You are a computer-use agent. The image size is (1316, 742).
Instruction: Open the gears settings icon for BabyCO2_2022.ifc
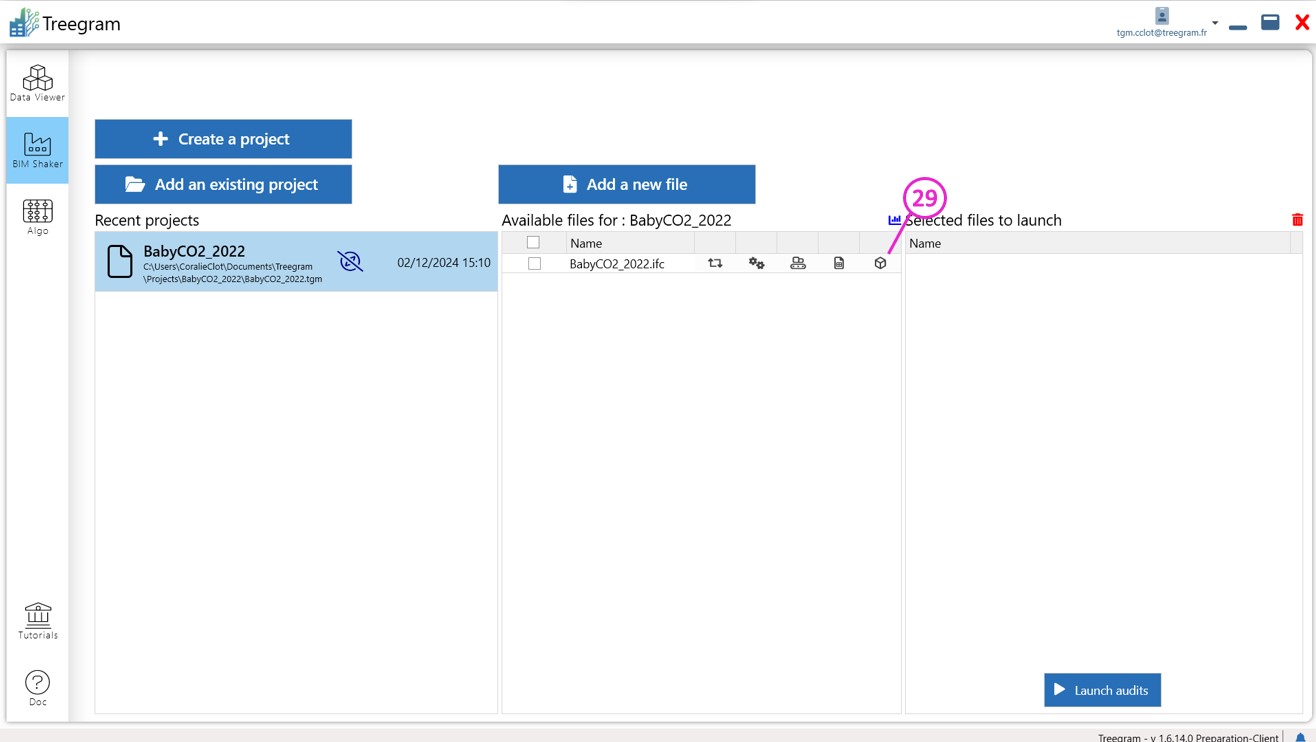pos(757,263)
